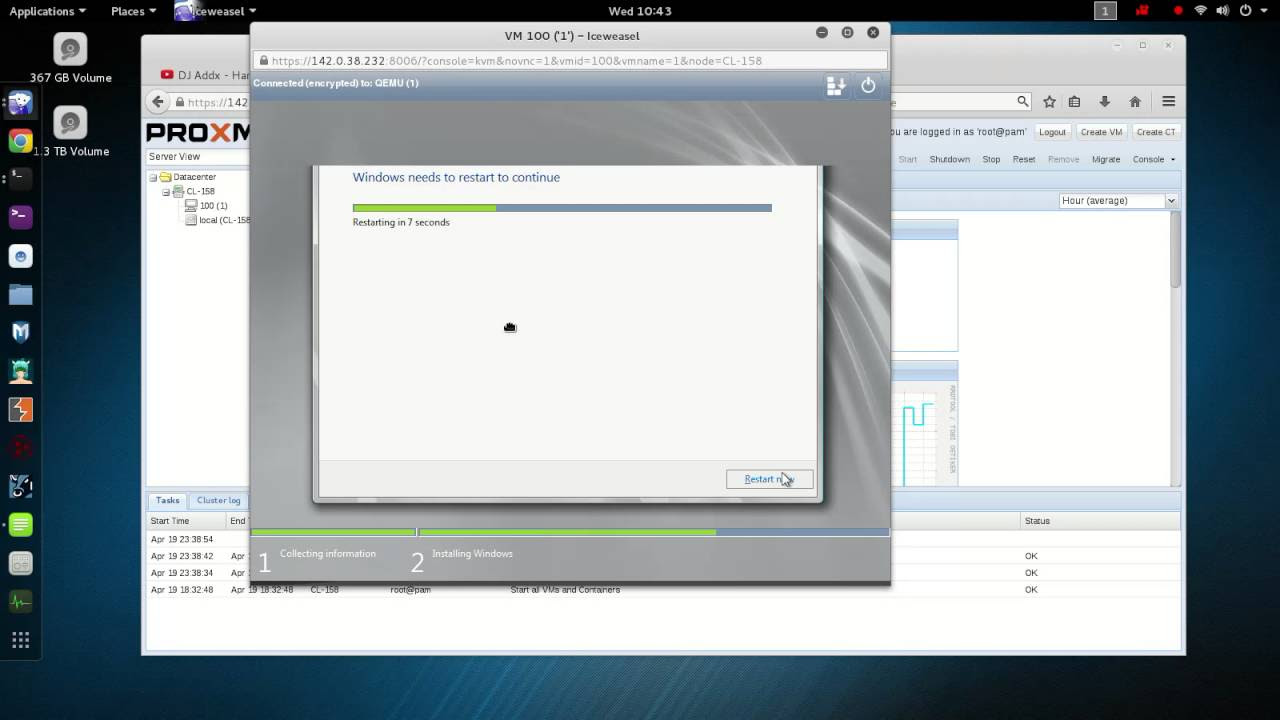The width and height of the screenshot is (1280, 720).
Task: Click the Logout button in Proxmox
Action: click(1052, 132)
